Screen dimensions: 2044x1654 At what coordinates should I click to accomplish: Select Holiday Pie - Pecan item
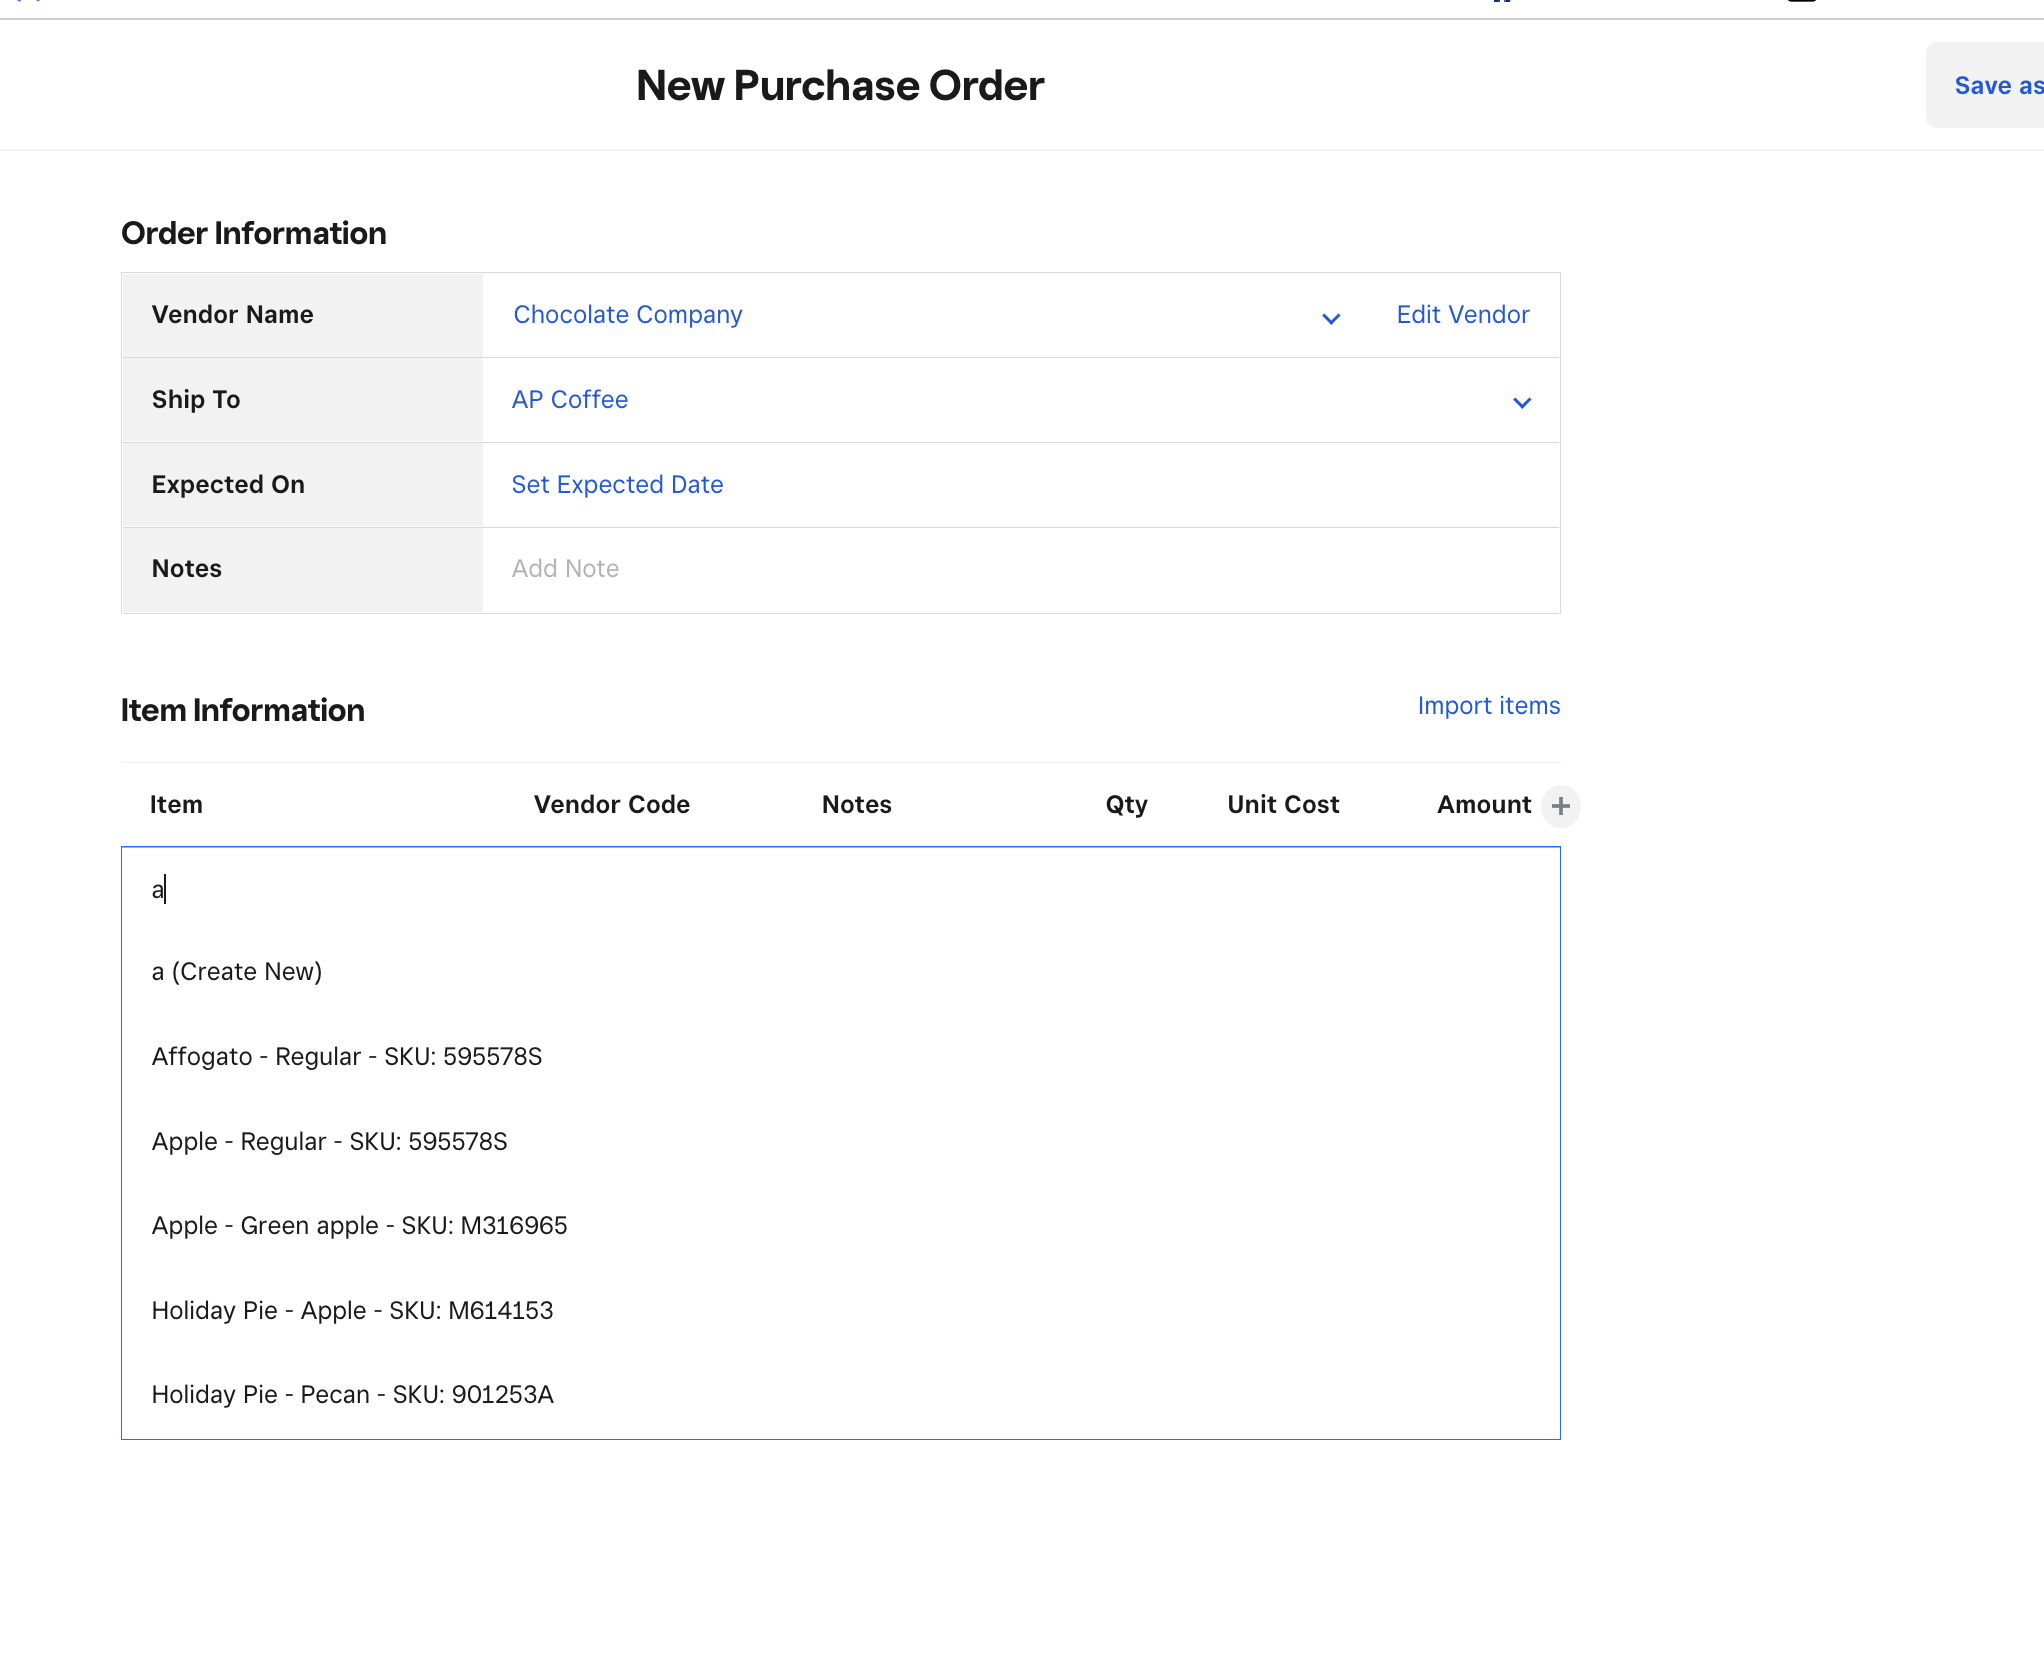pyautogui.click(x=353, y=1395)
